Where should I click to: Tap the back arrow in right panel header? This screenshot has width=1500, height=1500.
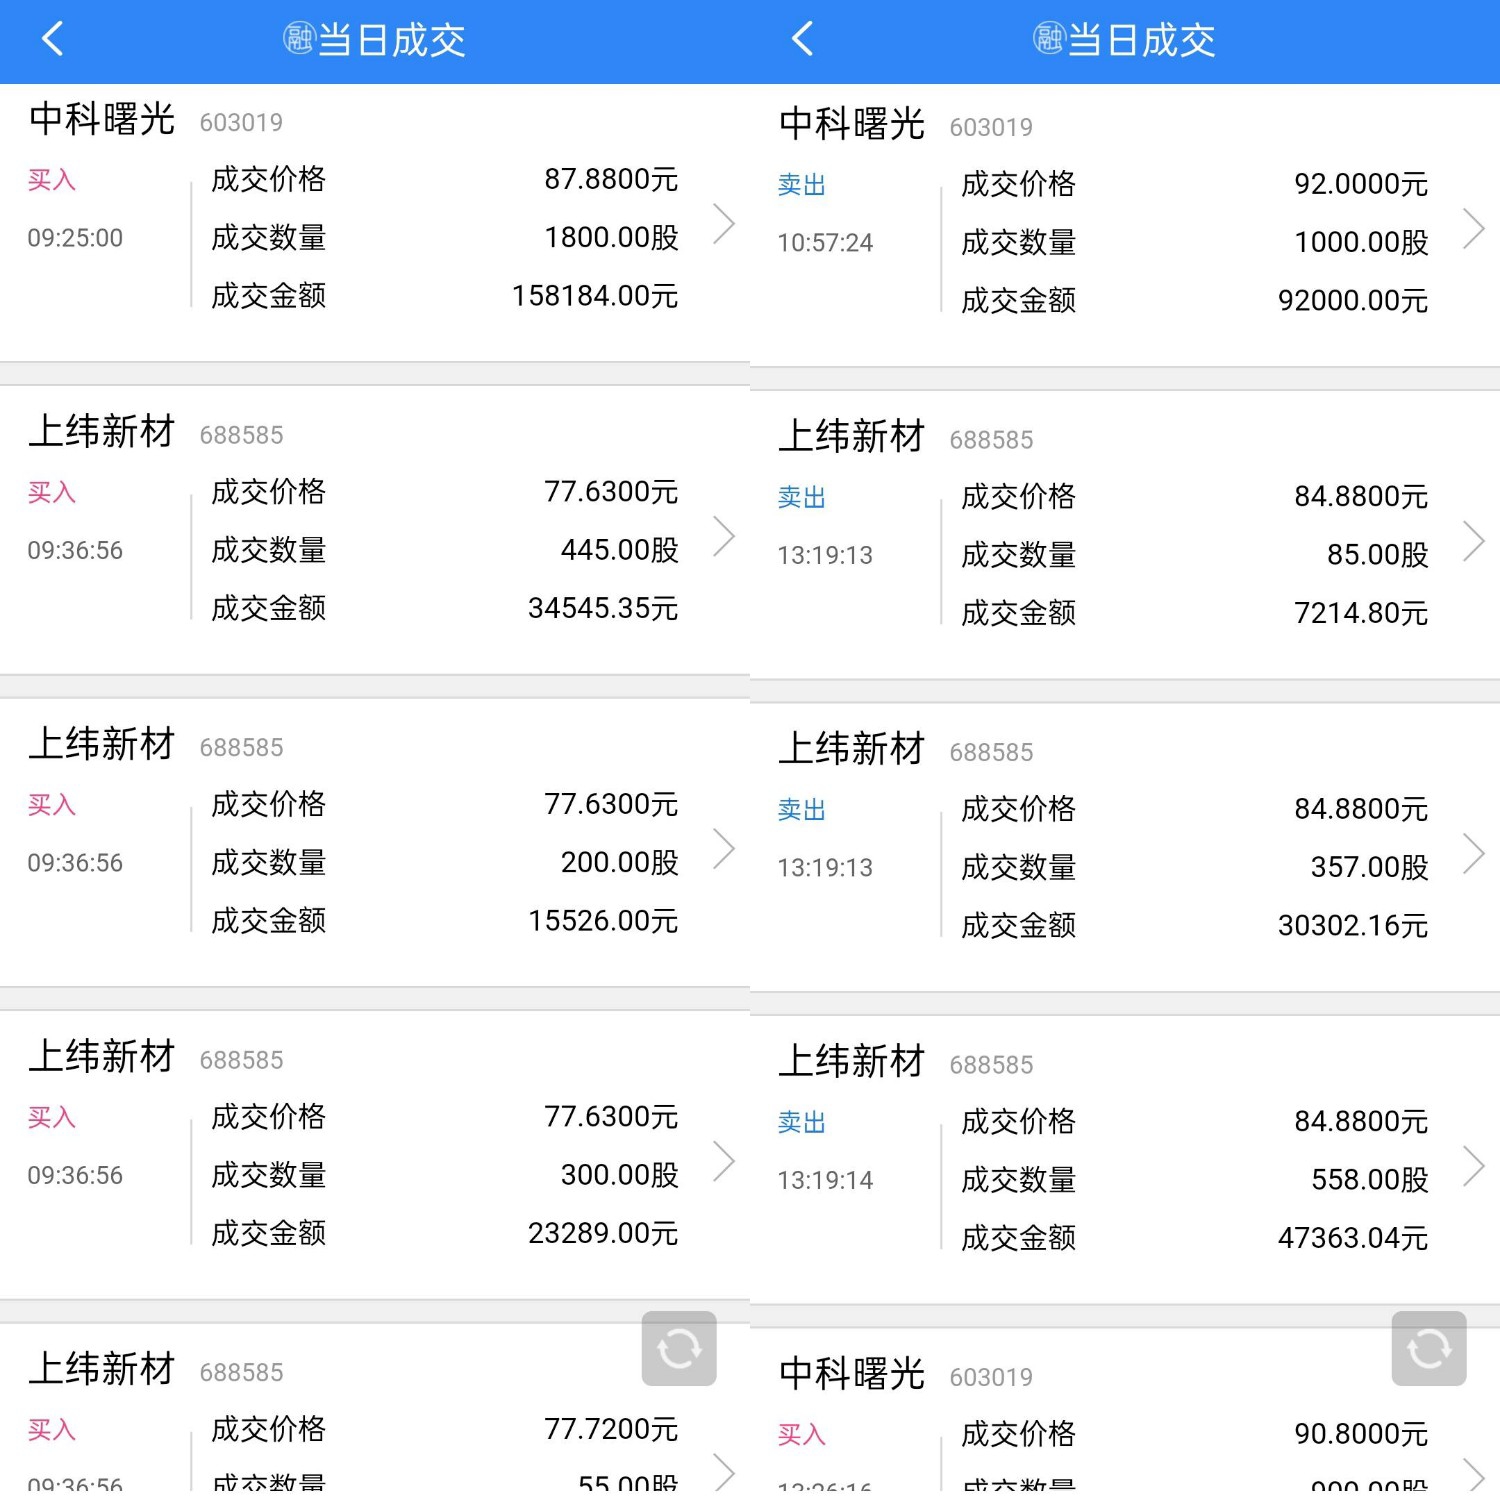[x=803, y=39]
